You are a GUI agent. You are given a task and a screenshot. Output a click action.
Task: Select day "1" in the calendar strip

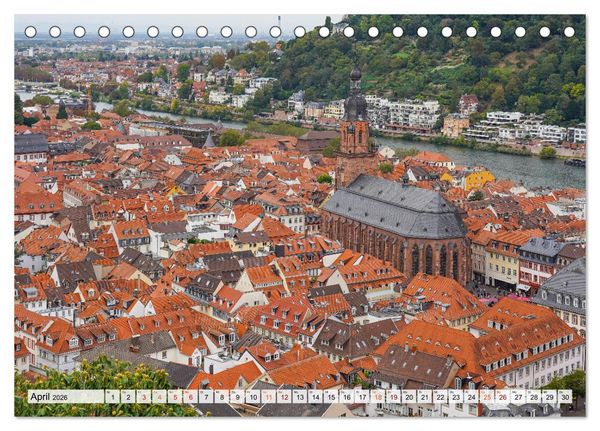point(112,397)
